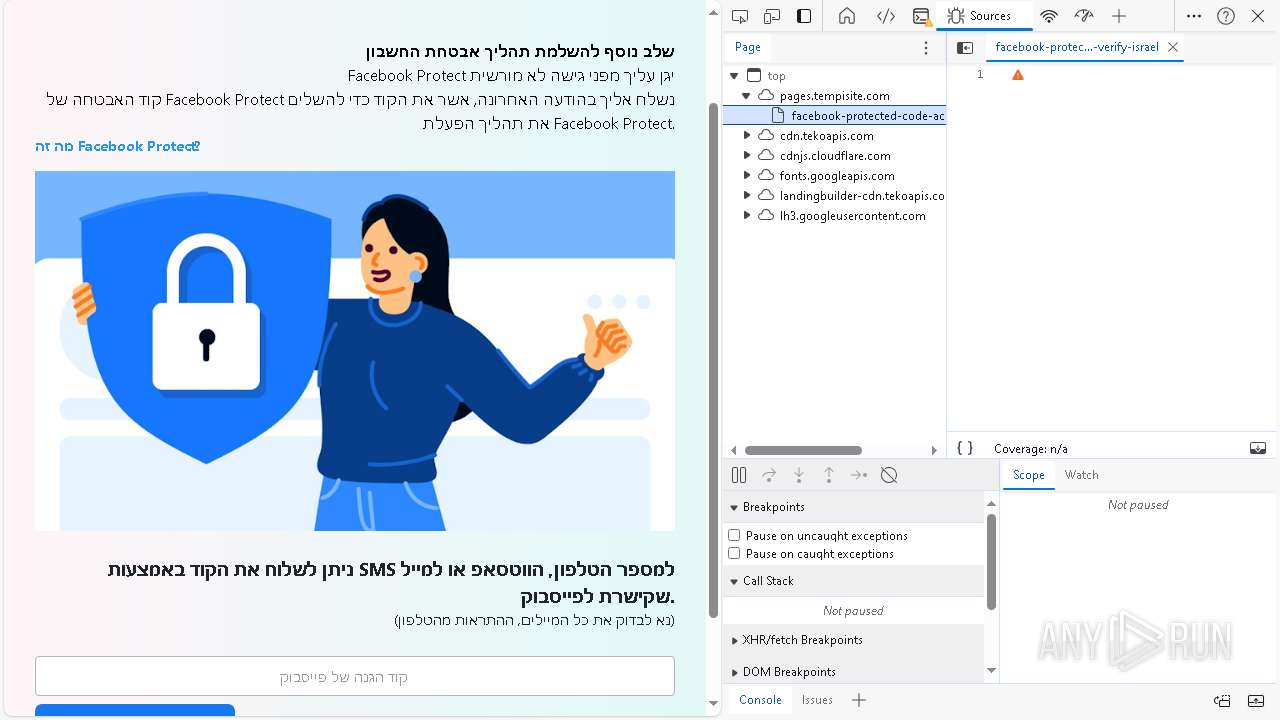
Task: Toggle device emulation mode
Action: point(772,16)
